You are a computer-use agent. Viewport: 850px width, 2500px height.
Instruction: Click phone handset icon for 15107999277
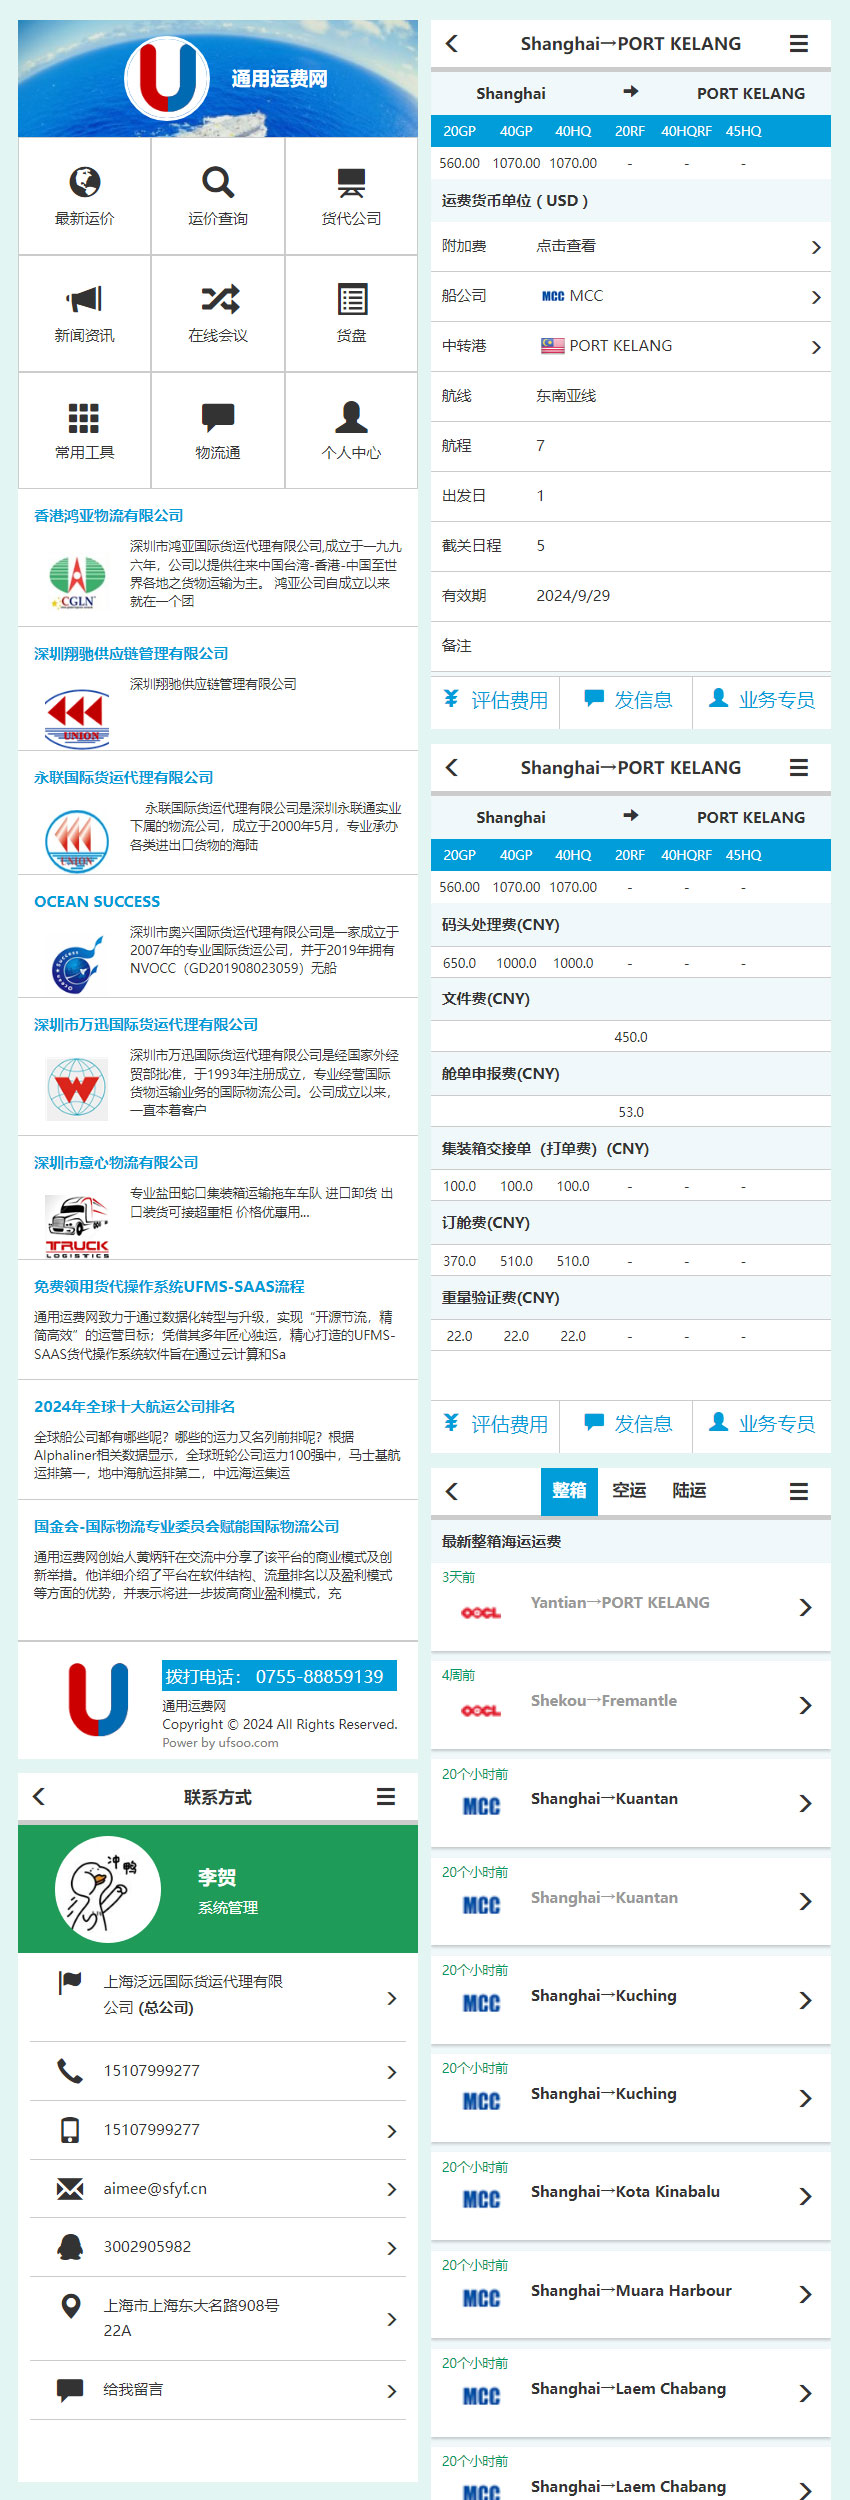70,2071
